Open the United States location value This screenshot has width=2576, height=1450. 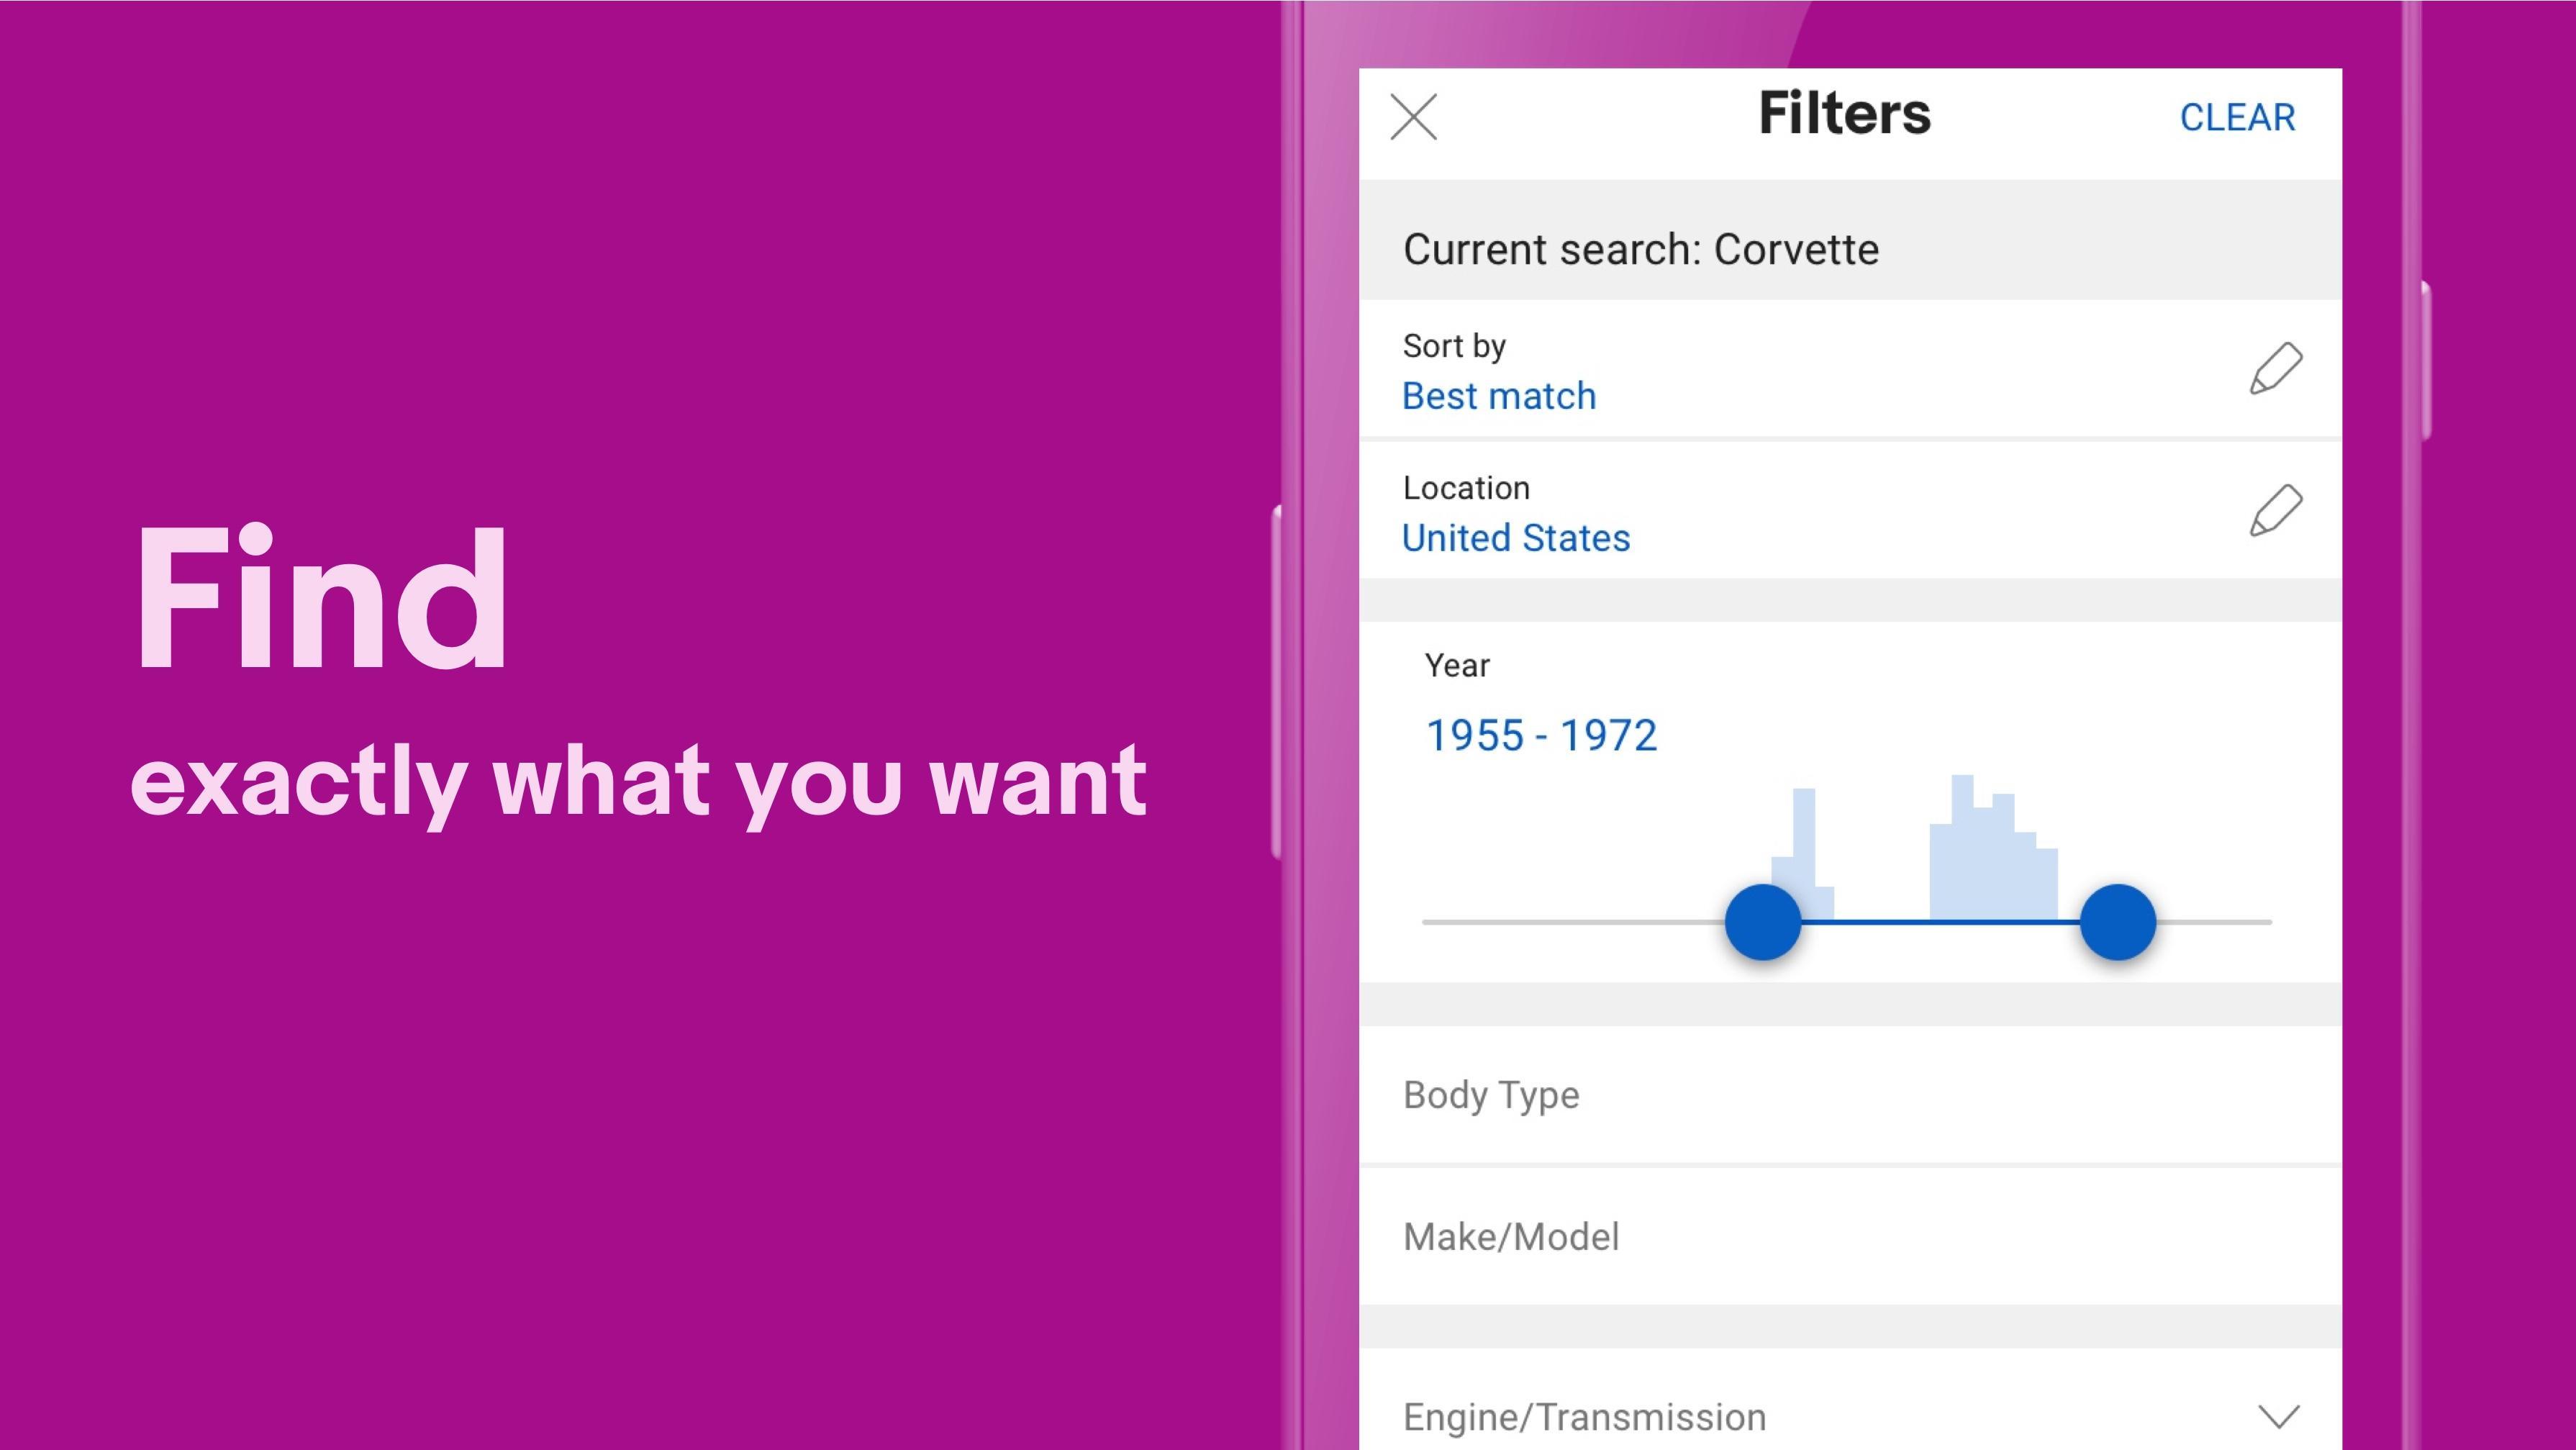pos(1516,538)
